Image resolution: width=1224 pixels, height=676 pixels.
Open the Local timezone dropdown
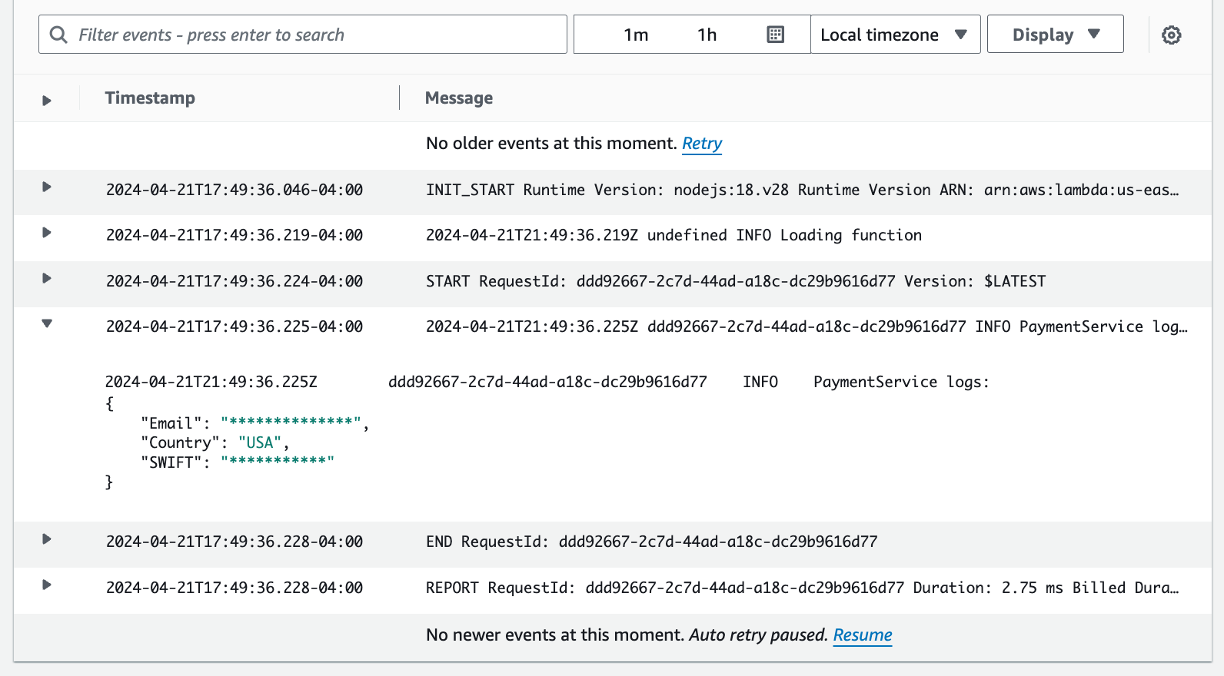click(893, 33)
